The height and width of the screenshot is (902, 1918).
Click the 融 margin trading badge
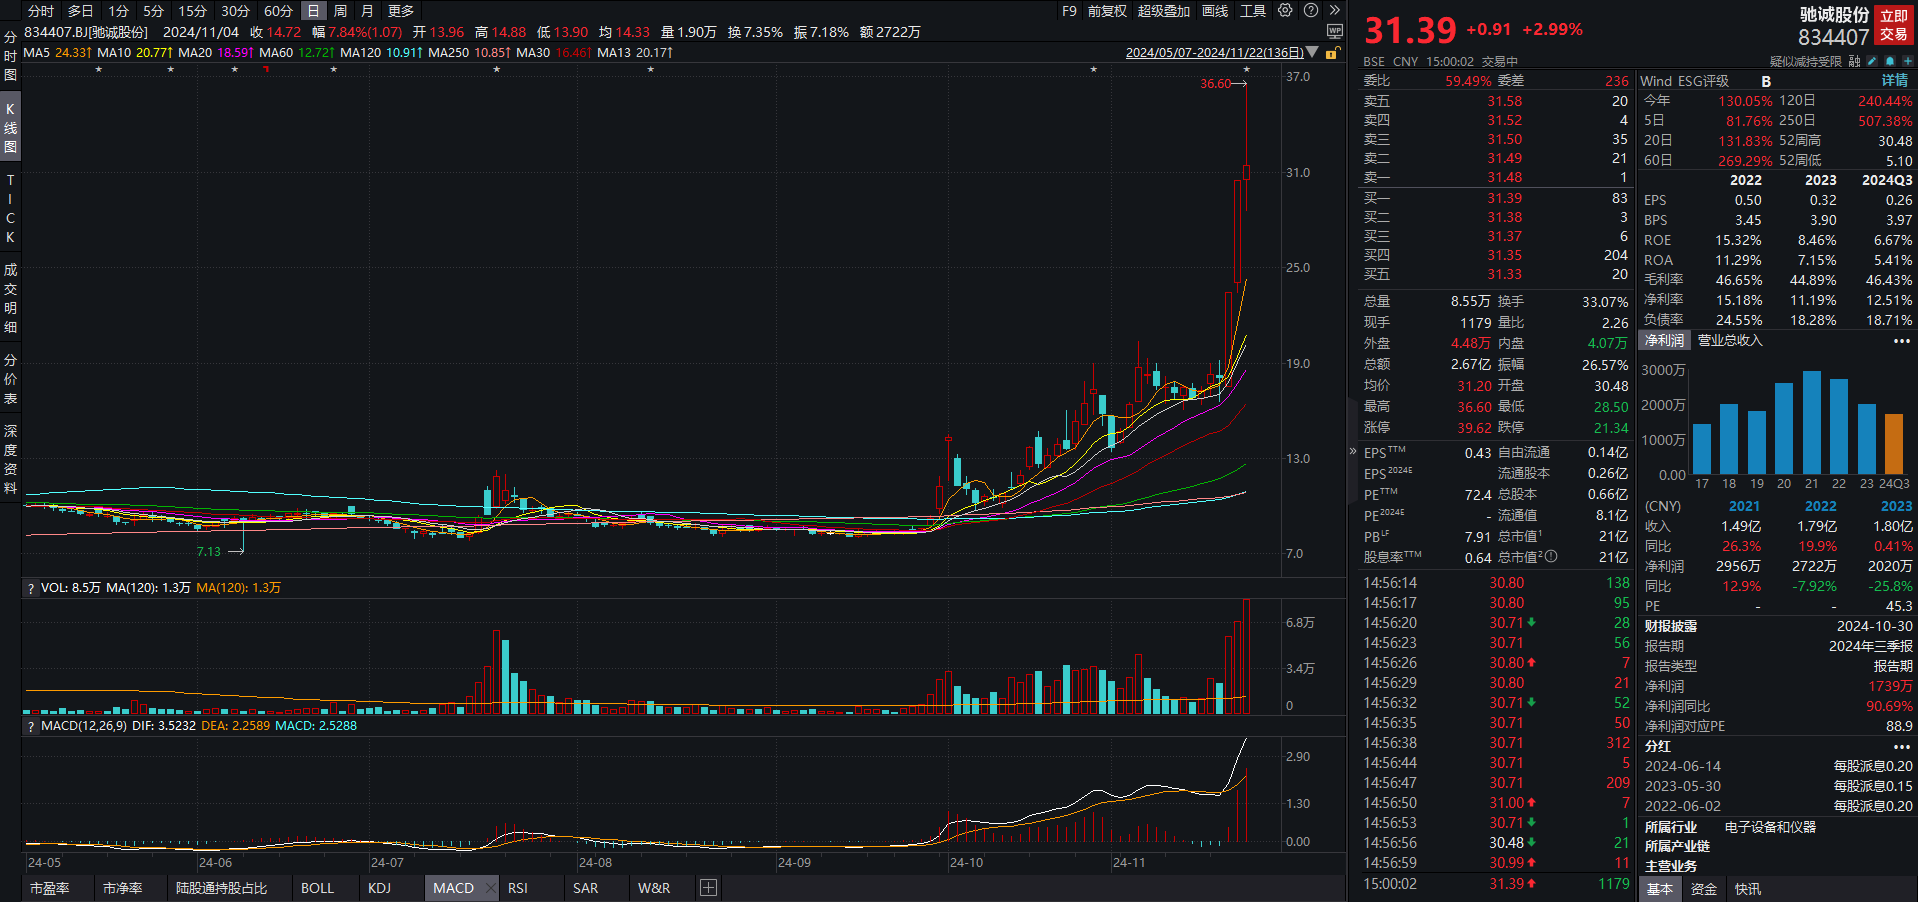point(1855,61)
